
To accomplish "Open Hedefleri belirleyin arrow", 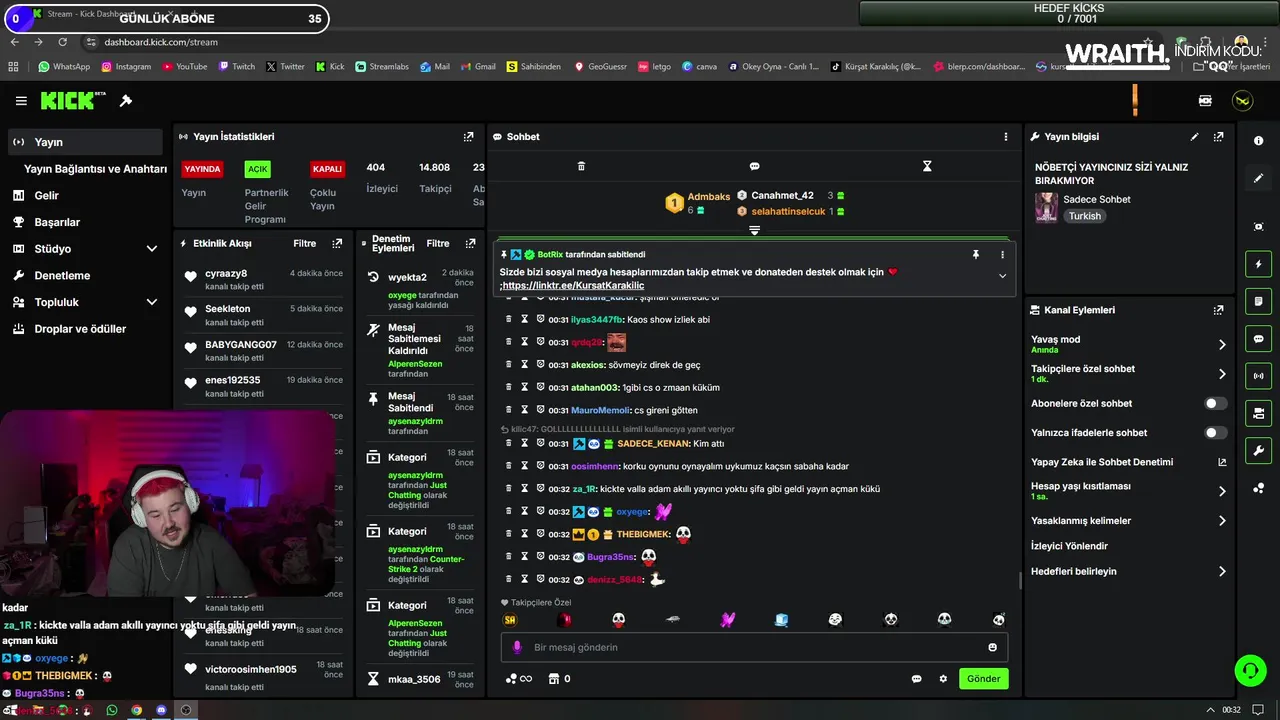I will [x=1221, y=572].
